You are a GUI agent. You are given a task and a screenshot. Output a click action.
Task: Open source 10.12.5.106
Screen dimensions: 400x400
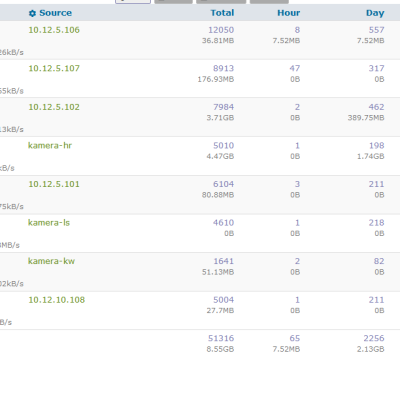click(54, 30)
